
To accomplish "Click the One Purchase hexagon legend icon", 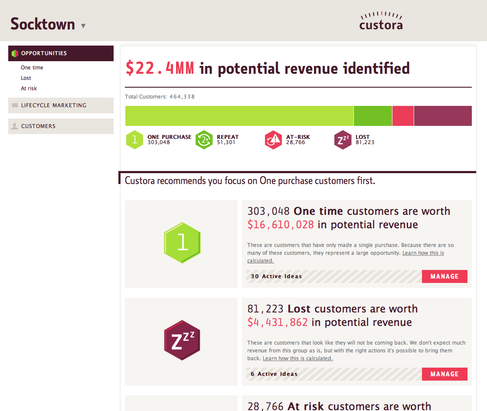I will pos(135,140).
